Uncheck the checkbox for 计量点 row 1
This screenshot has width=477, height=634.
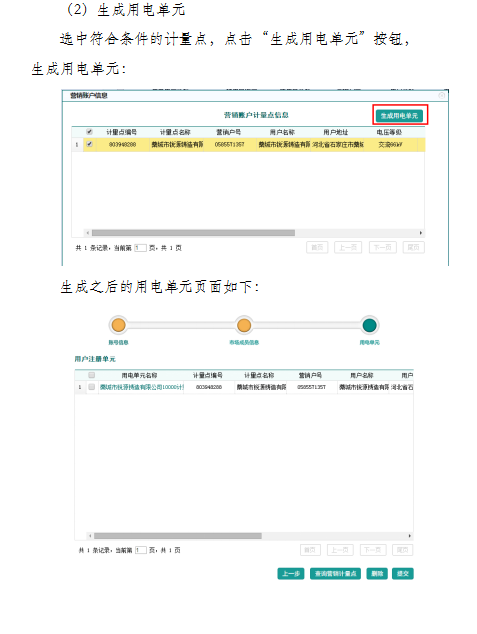coord(89,144)
